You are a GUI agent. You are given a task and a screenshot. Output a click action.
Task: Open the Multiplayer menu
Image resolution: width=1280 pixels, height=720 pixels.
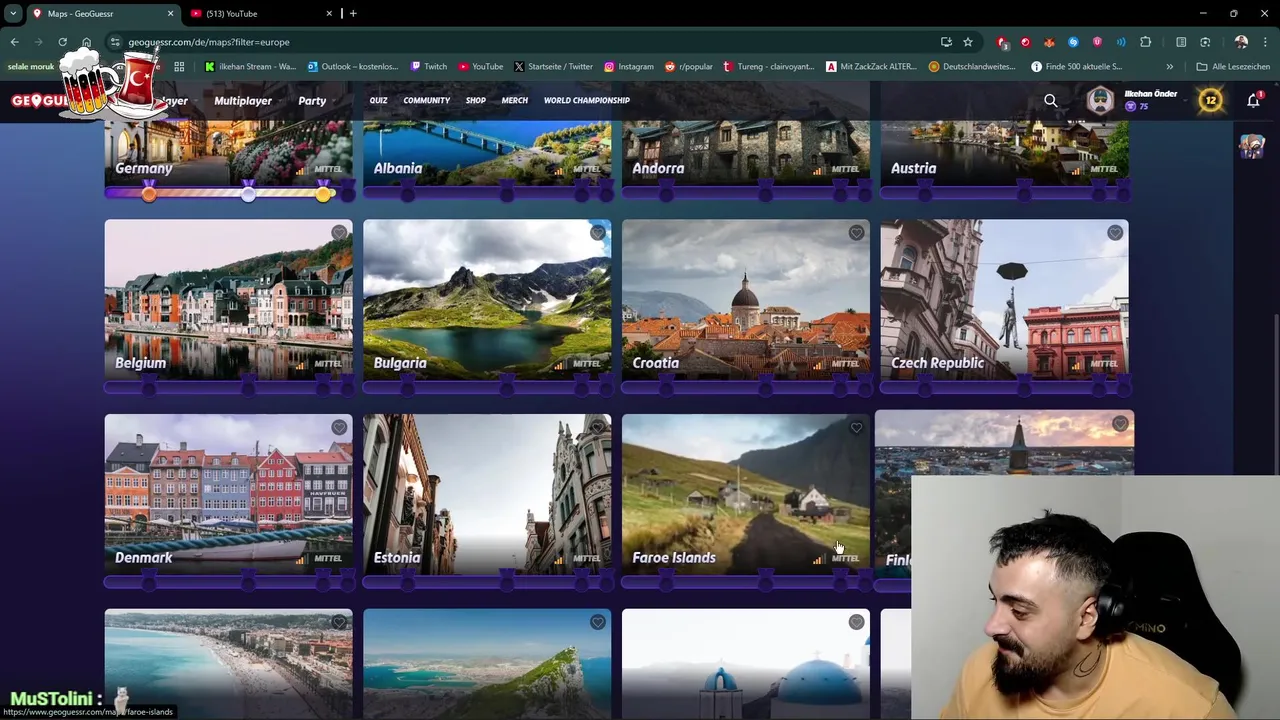pos(243,101)
